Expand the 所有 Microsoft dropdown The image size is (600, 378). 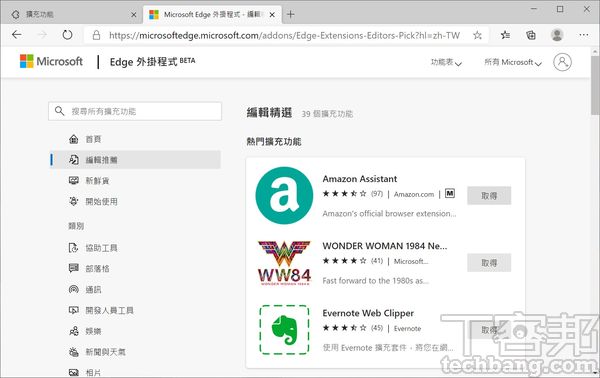click(x=513, y=62)
